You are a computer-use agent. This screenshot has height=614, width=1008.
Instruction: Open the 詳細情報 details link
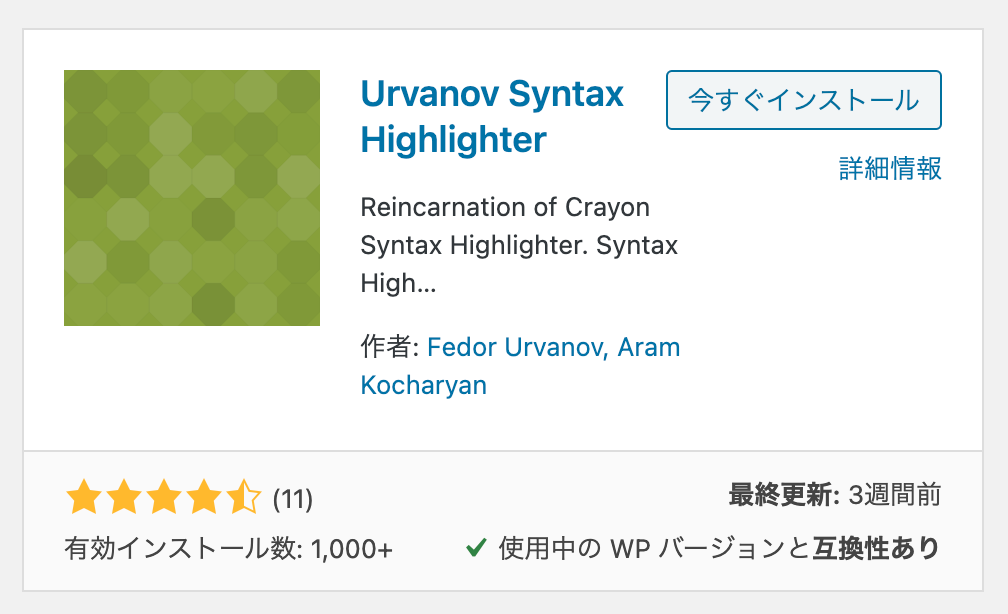(890, 168)
